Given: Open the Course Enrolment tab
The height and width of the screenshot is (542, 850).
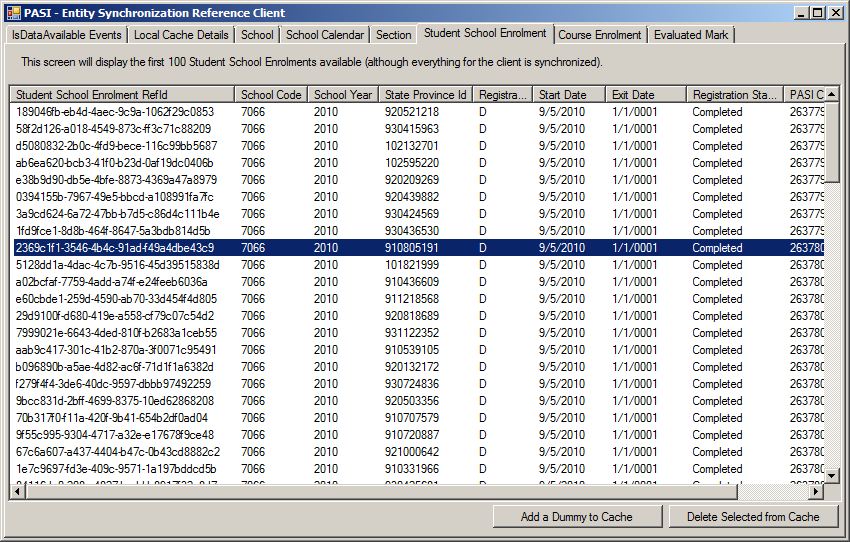Looking at the screenshot, I should click(x=599, y=35).
